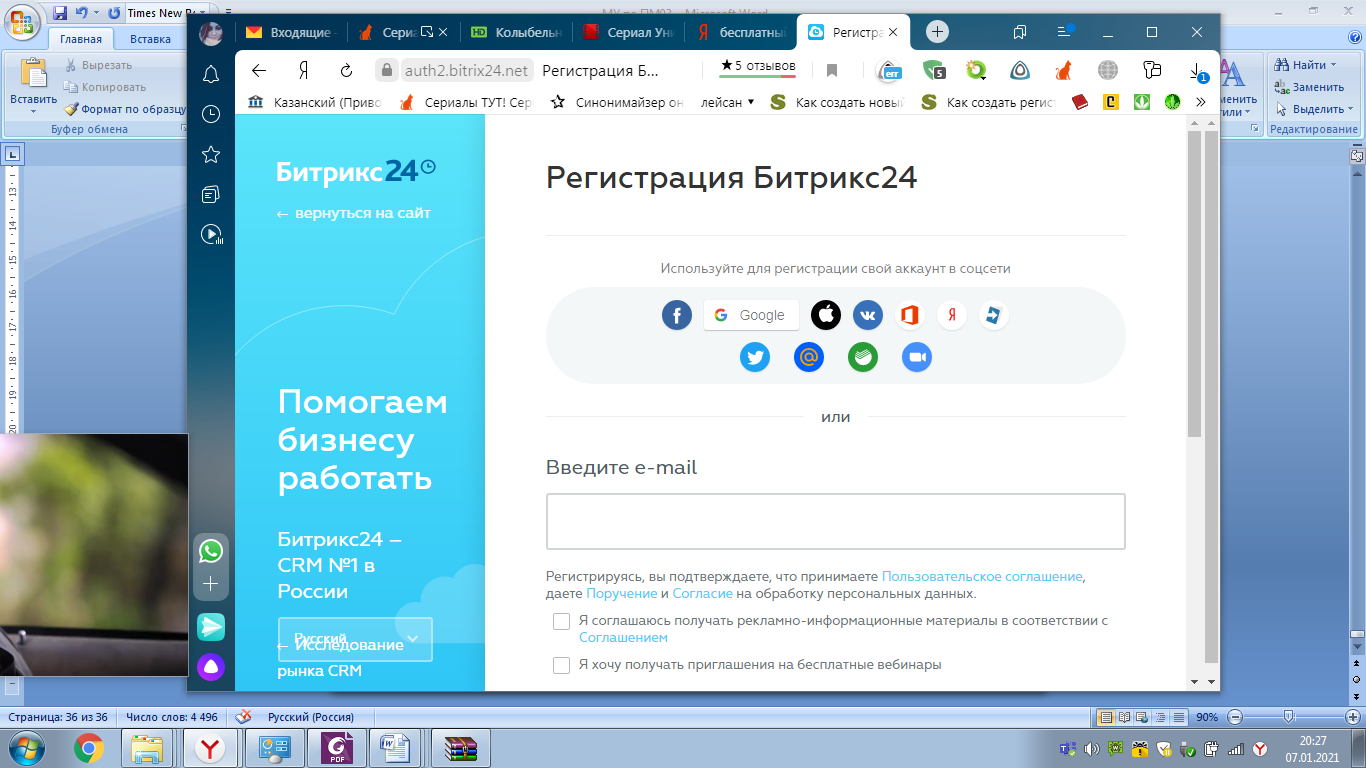
Task: Show more bookmarks with the chevron
Action: 1201,102
